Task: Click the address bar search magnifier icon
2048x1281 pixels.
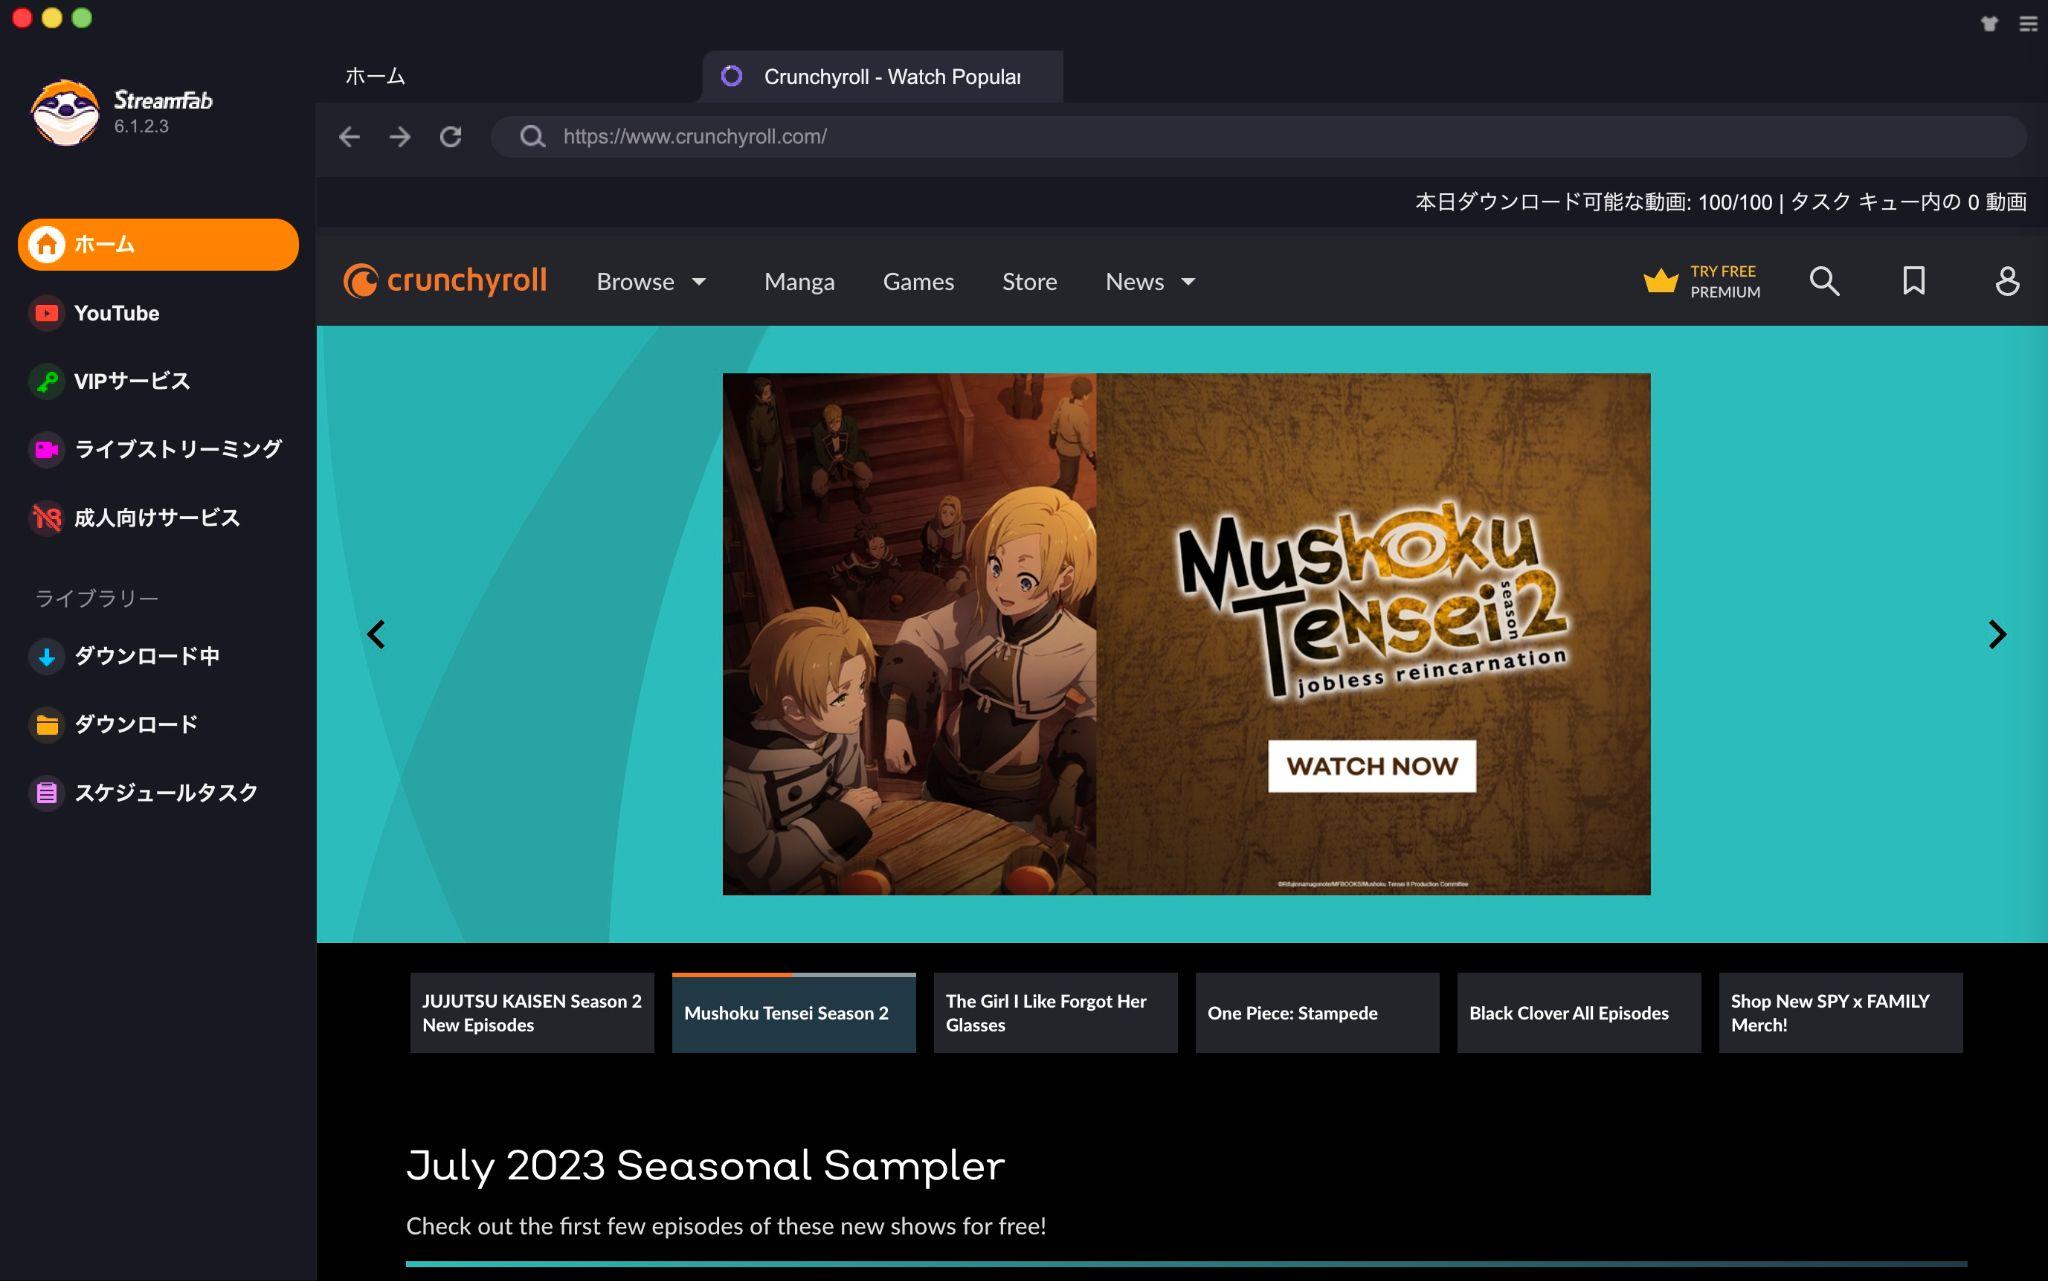Action: coord(533,137)
